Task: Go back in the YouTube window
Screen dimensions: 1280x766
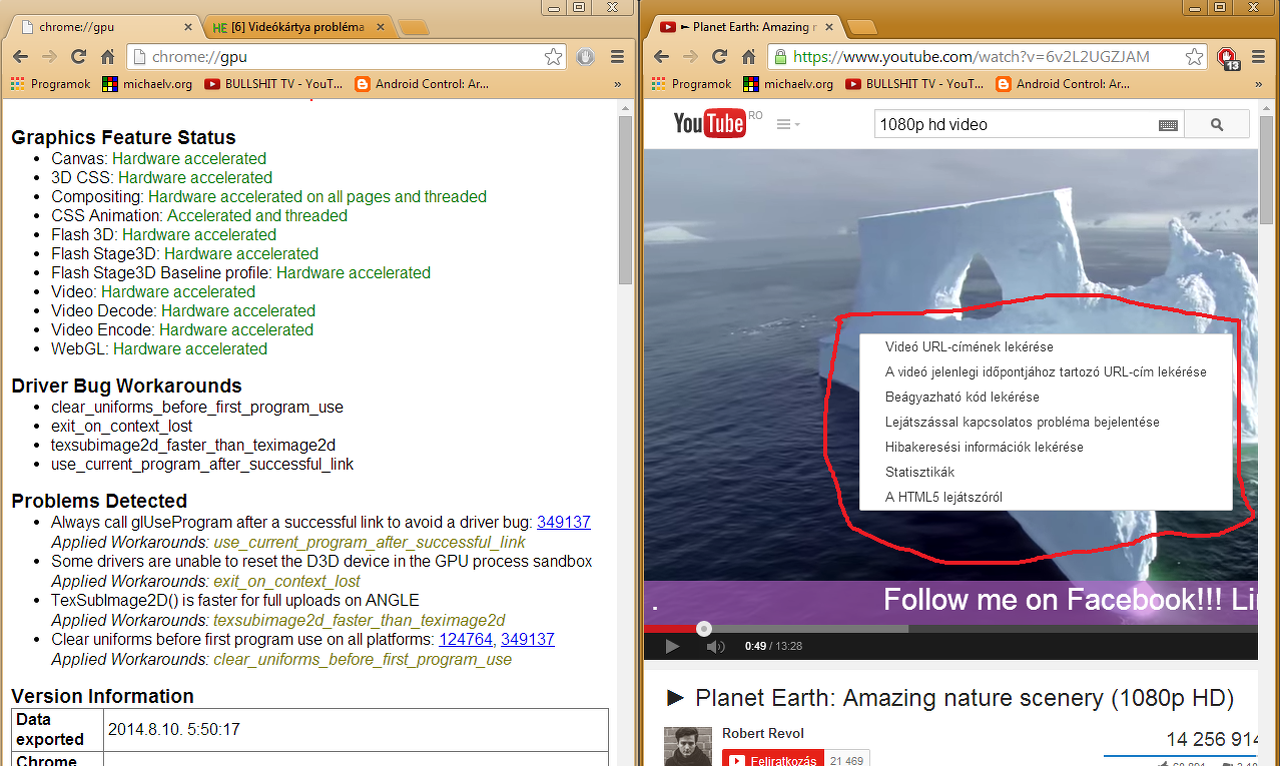Action: [661, 57]
